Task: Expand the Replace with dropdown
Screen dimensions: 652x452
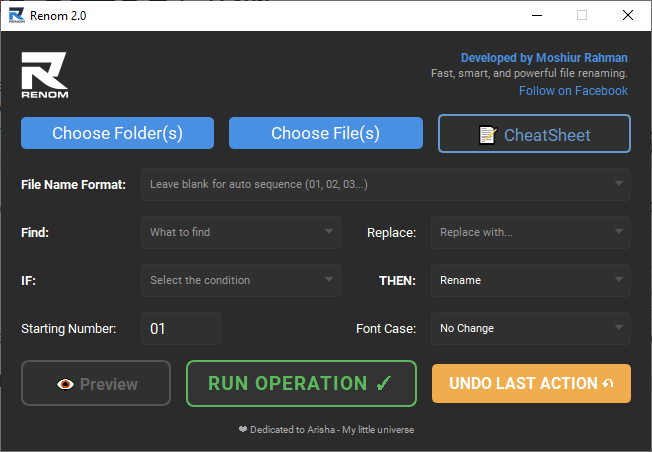Action: (619, 232)
